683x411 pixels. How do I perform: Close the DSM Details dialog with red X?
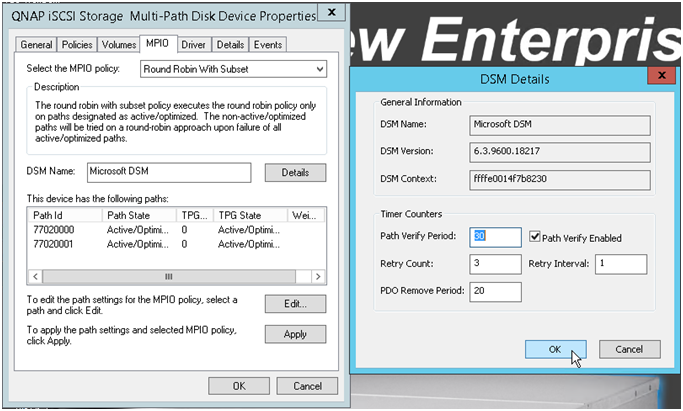coord(661,75)
